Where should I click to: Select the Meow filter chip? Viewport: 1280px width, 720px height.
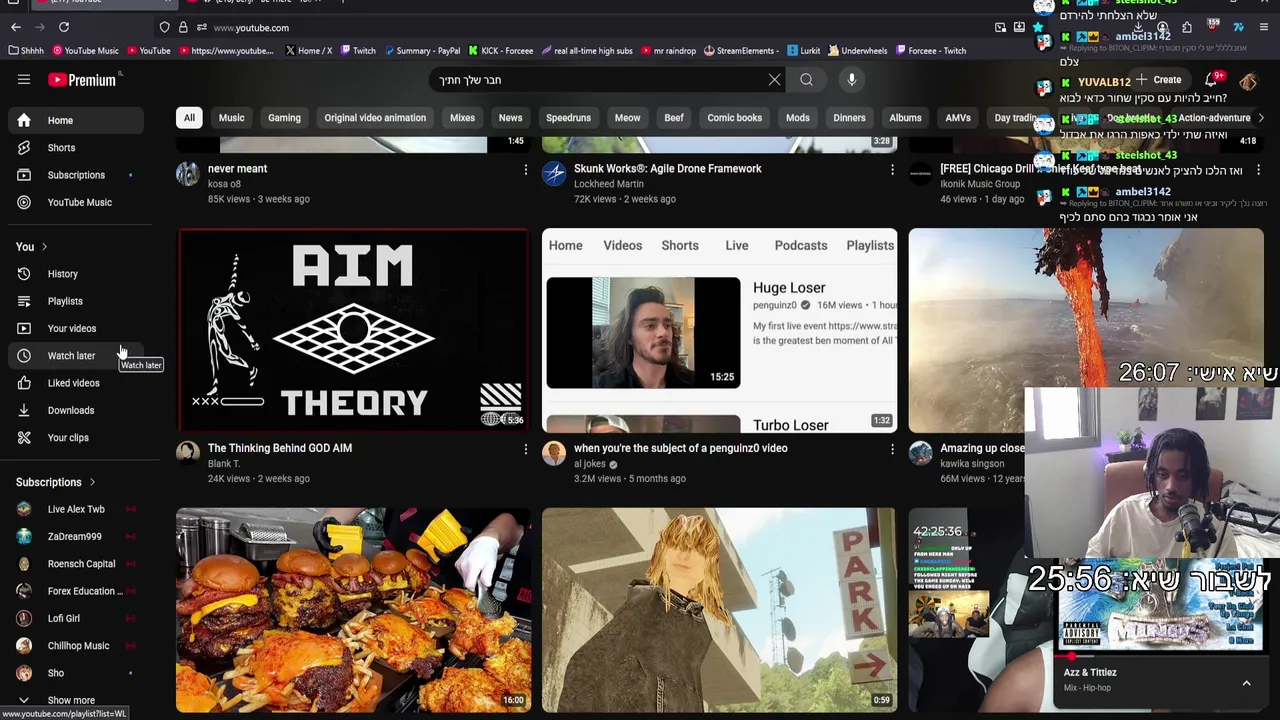point(627,118)
